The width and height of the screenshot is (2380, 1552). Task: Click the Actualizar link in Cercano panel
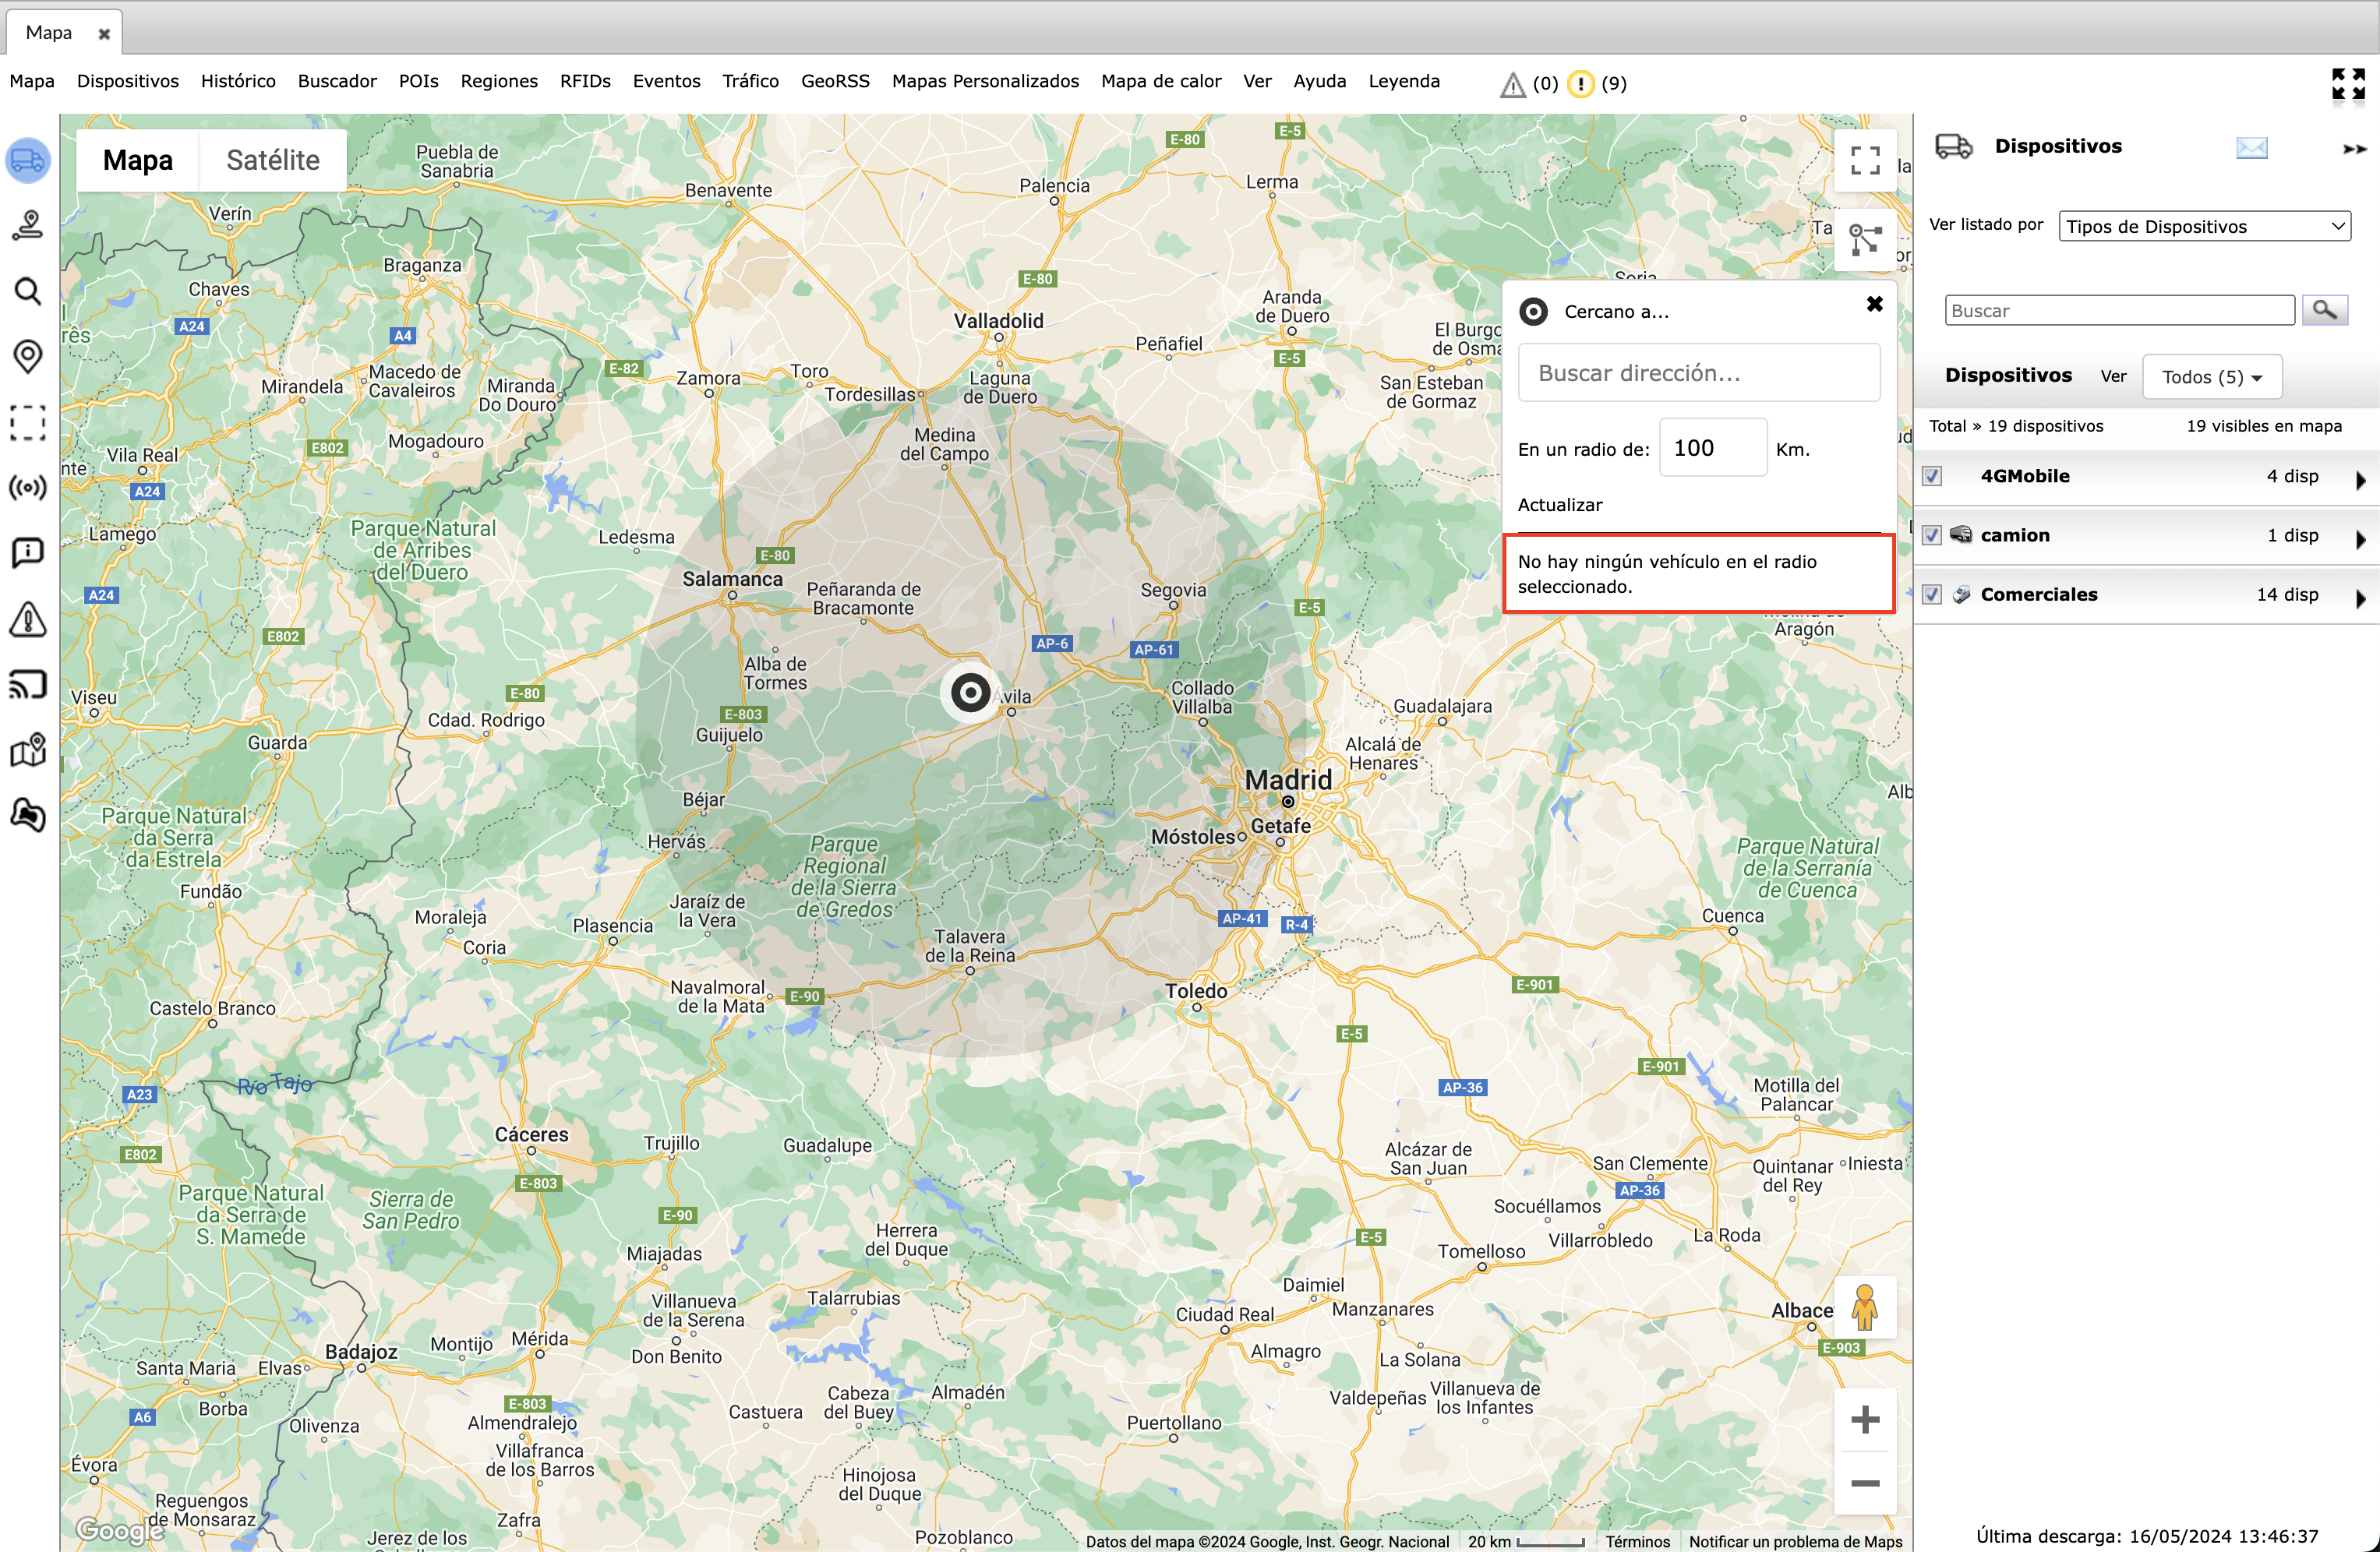[1560, 505]
